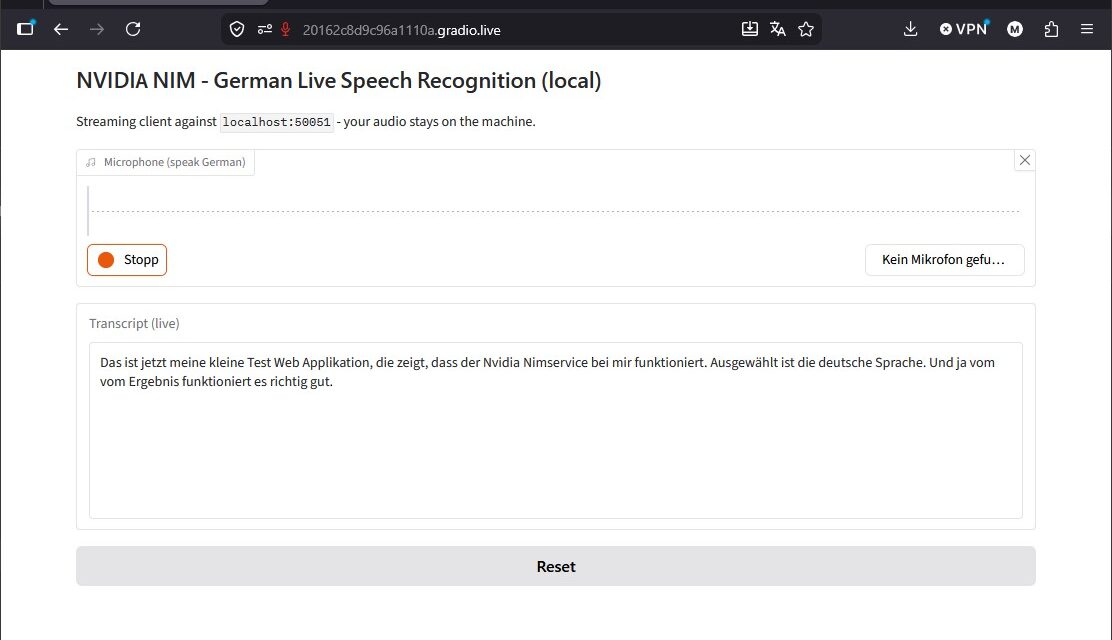Click the Reset button
Screen dimensions: 1112x640
(x=556, y=566)
